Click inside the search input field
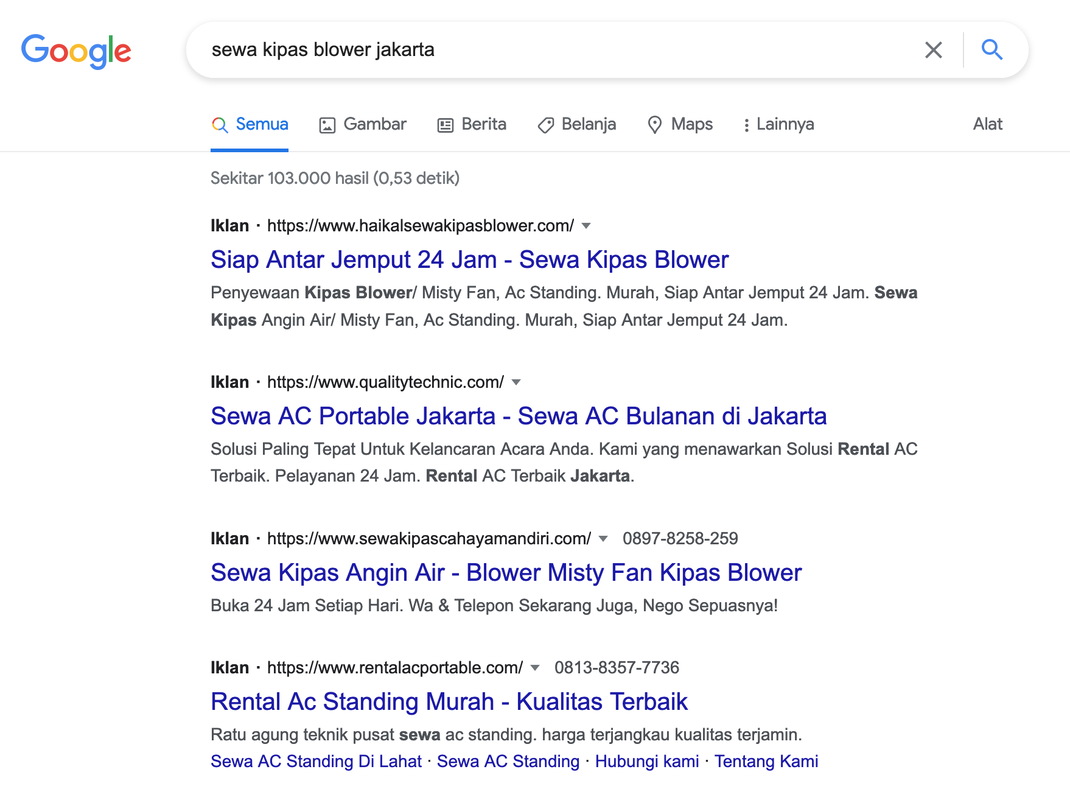The height and width of the screenshot is (800, 1070). click(550, 50)
